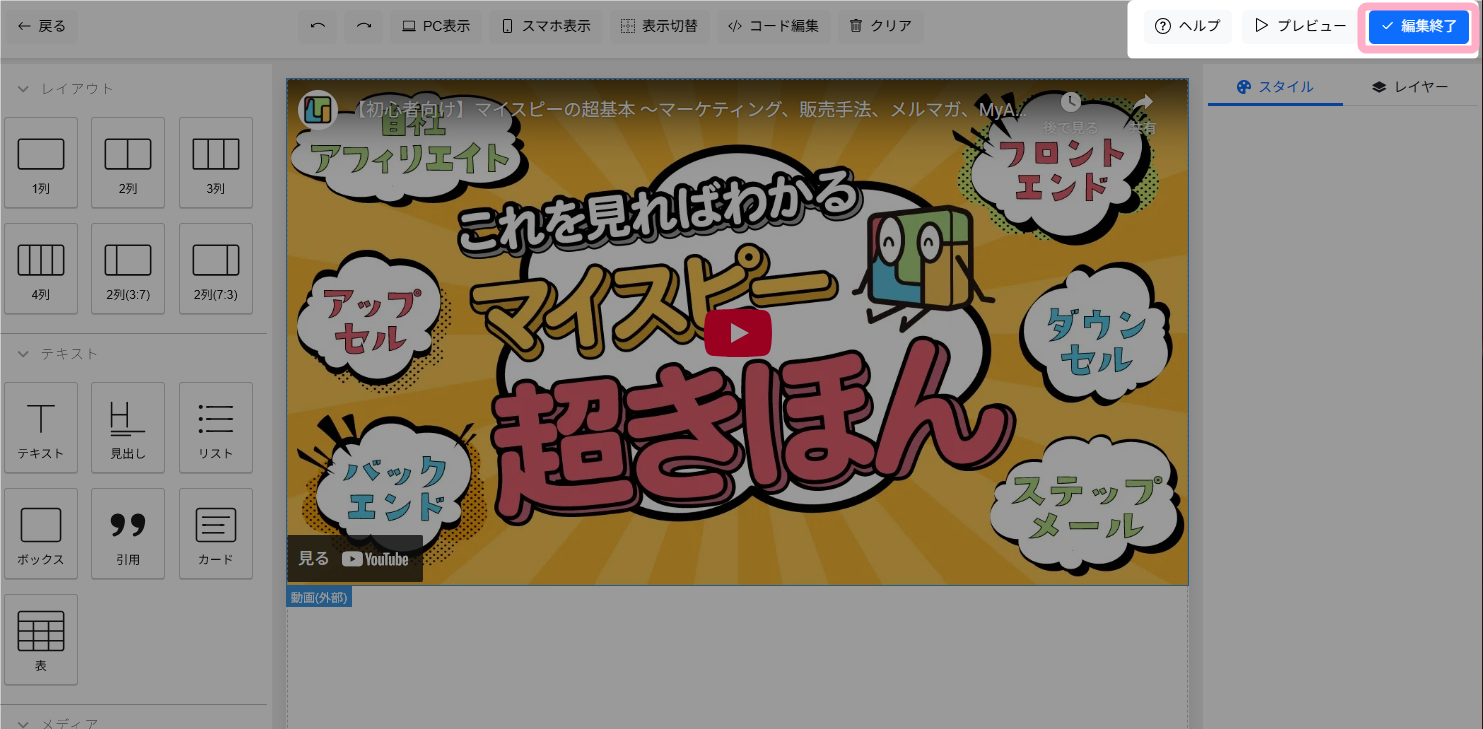Open the スタイル tab
1483x729 pixels.
(1275, 87)
